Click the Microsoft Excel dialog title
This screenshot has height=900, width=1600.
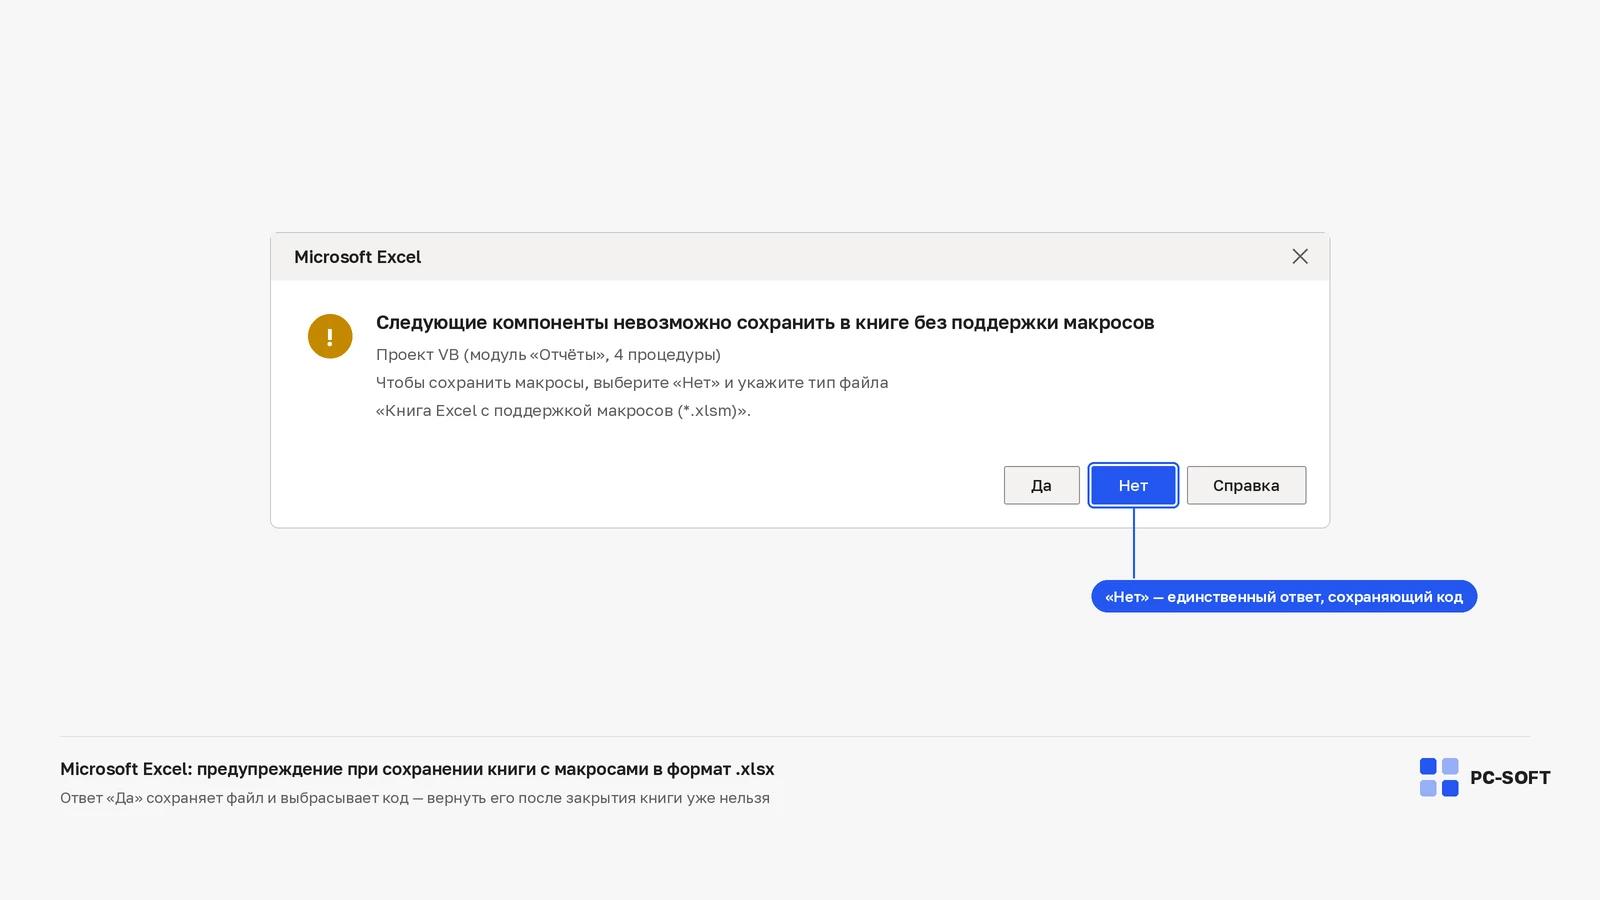[358, 257]
